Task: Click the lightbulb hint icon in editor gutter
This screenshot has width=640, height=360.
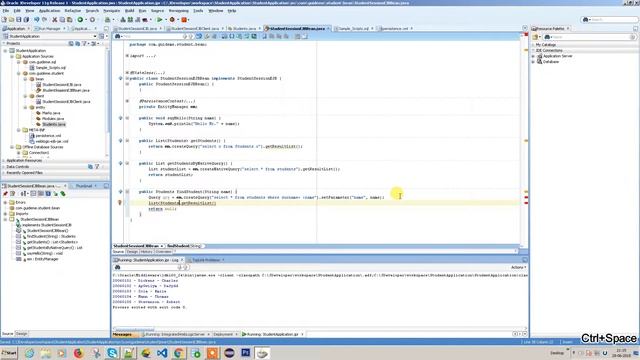Action: coord(120,202)
